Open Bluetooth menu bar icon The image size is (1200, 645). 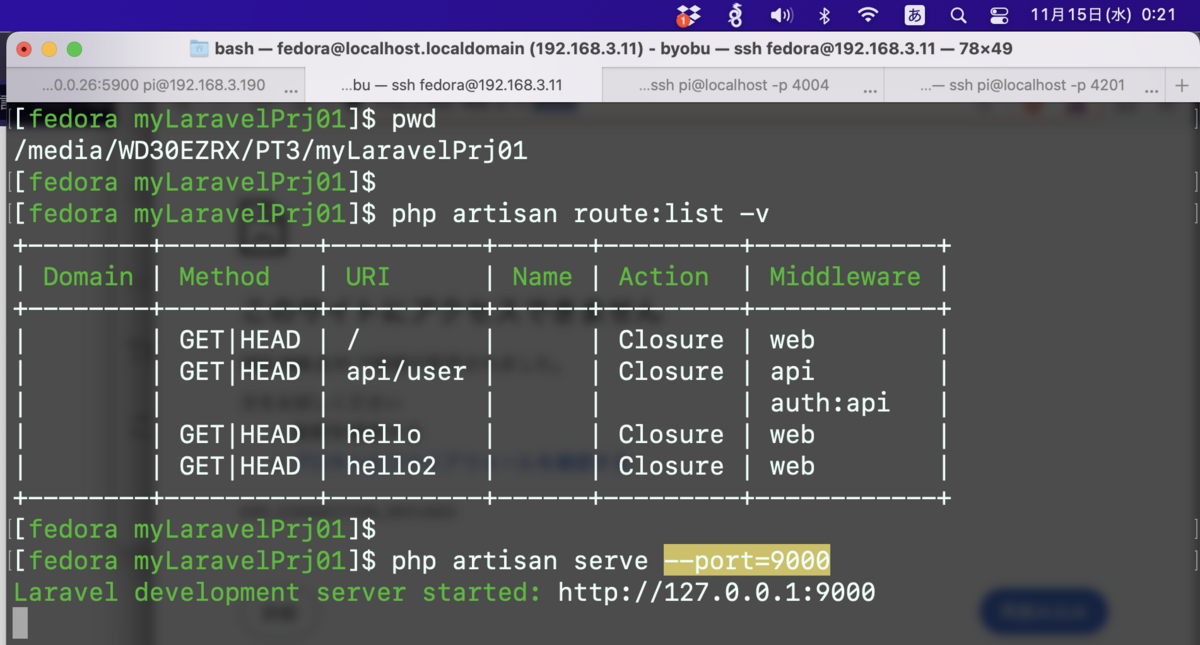(x=825, y=15)
